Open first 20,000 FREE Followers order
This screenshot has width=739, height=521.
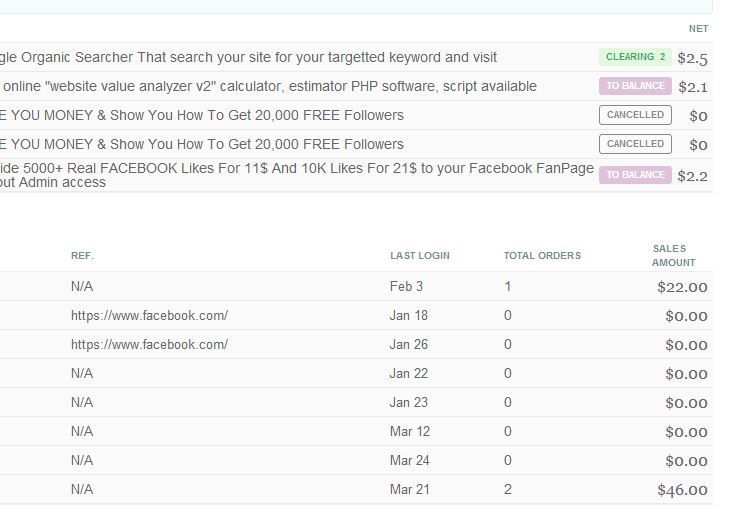click(202, 115)
